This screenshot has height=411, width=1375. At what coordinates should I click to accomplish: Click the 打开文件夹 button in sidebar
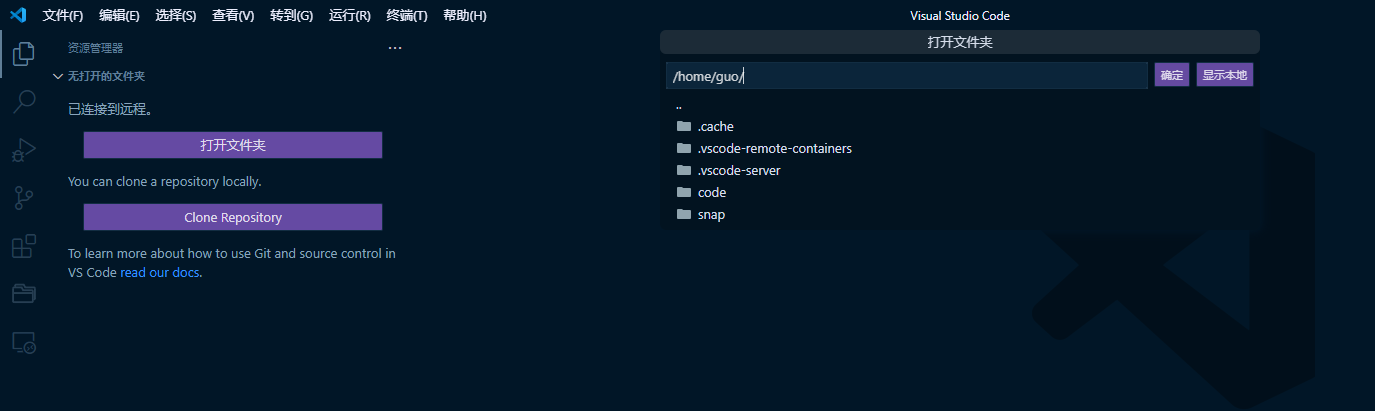tap(233, 145)
